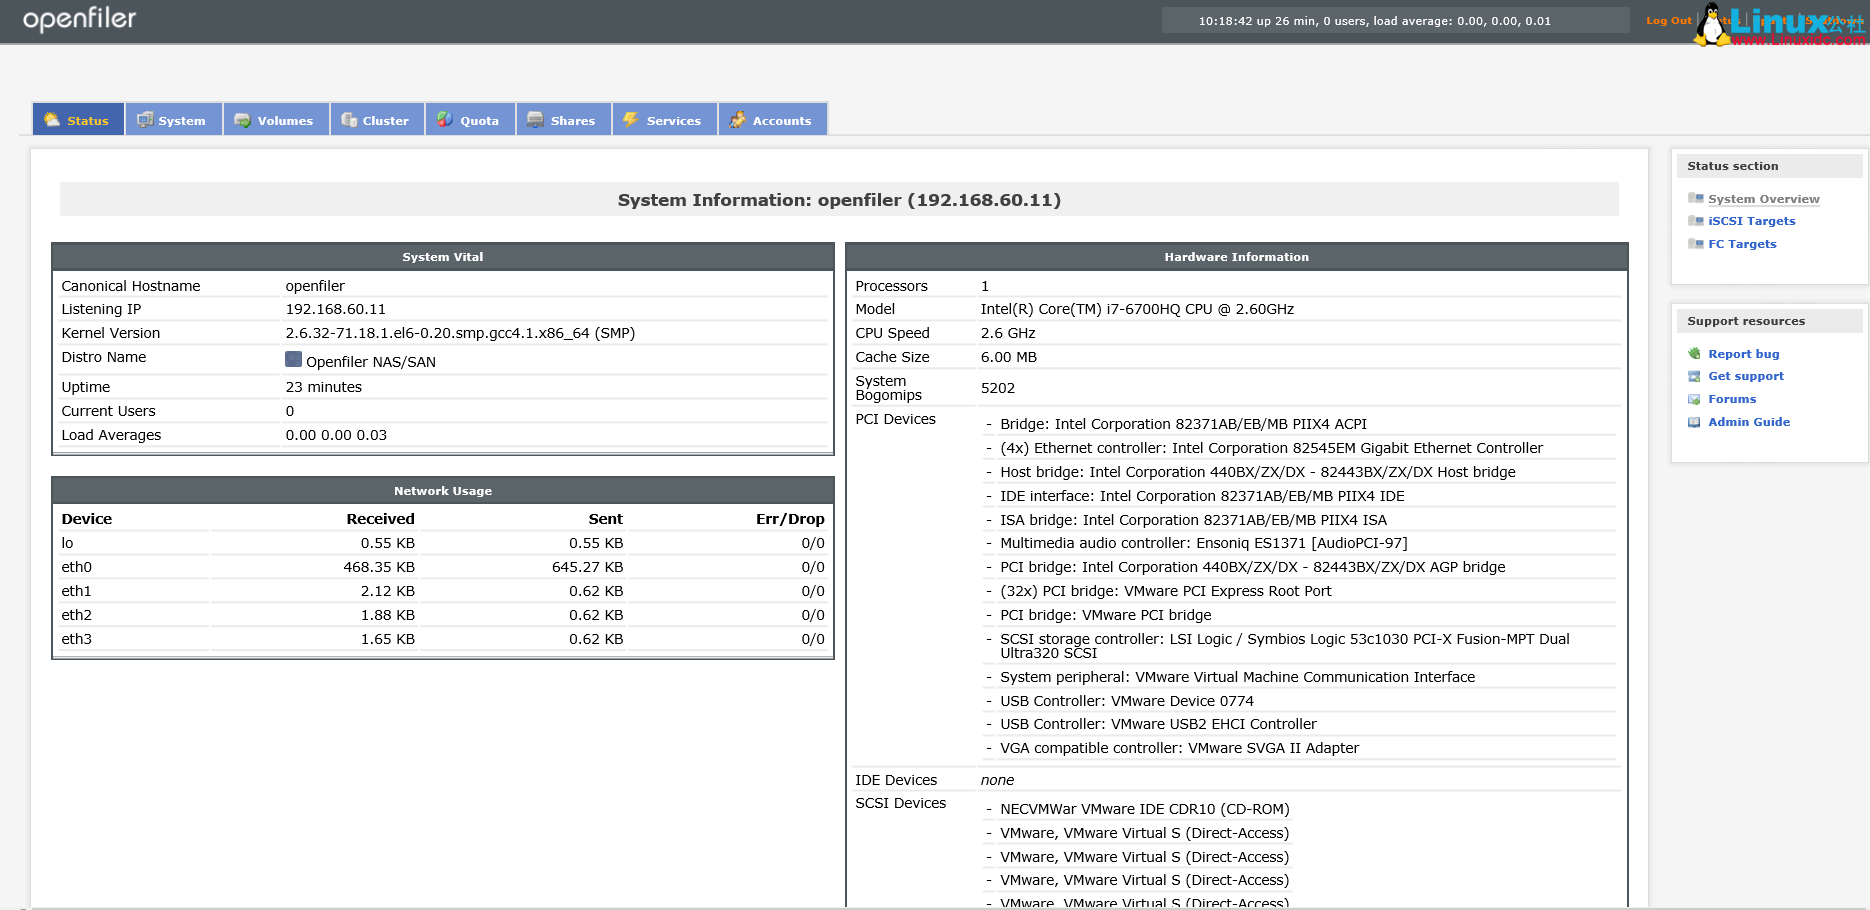Screen dimensions: 1870x910
Task: Click the bug icon beside Report bug
Action: [x=1694, y=353]
